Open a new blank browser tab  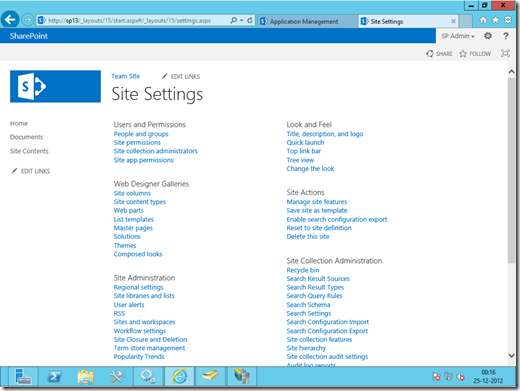tap(465, 21)
